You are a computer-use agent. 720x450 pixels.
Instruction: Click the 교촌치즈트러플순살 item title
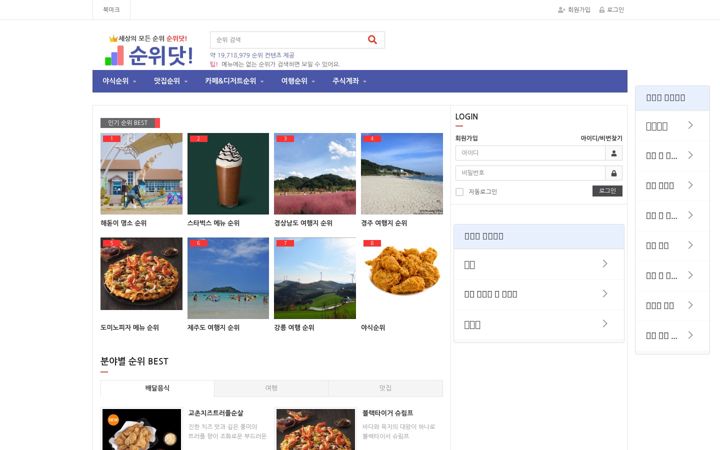point(216,413)
